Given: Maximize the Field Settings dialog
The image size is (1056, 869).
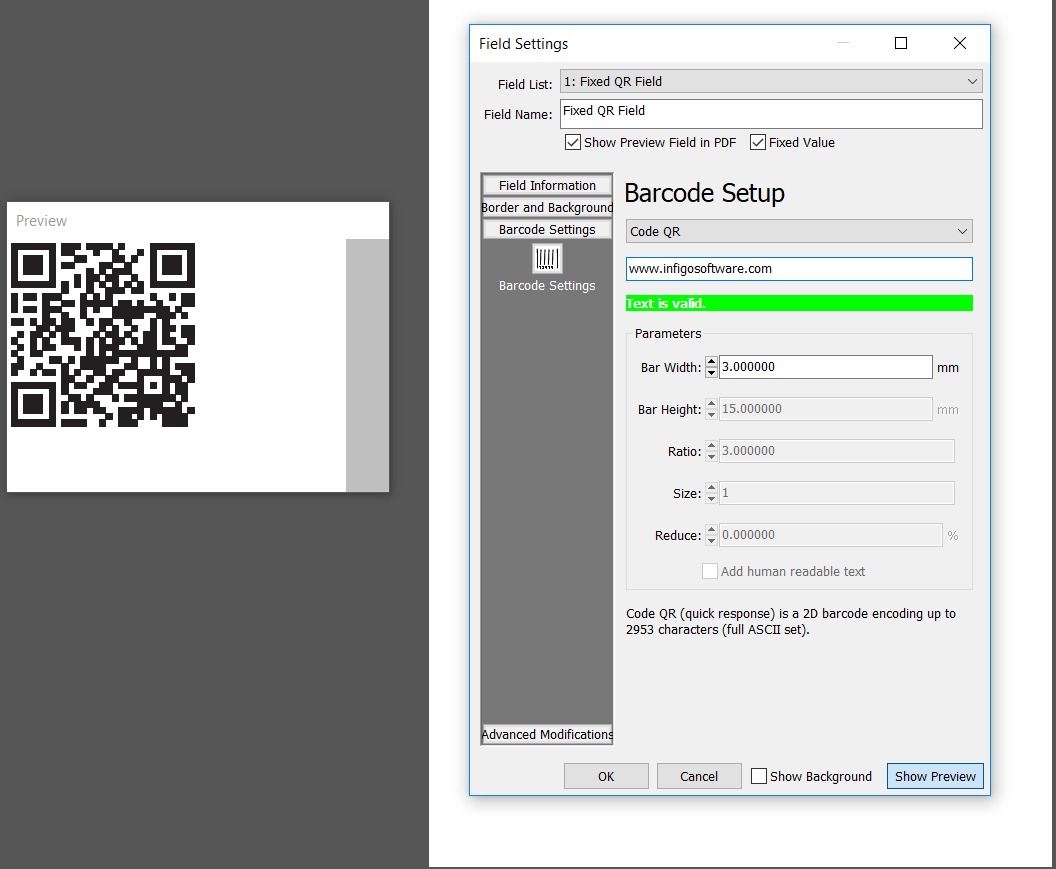Looking at the screenshot, I should [900, 43].
